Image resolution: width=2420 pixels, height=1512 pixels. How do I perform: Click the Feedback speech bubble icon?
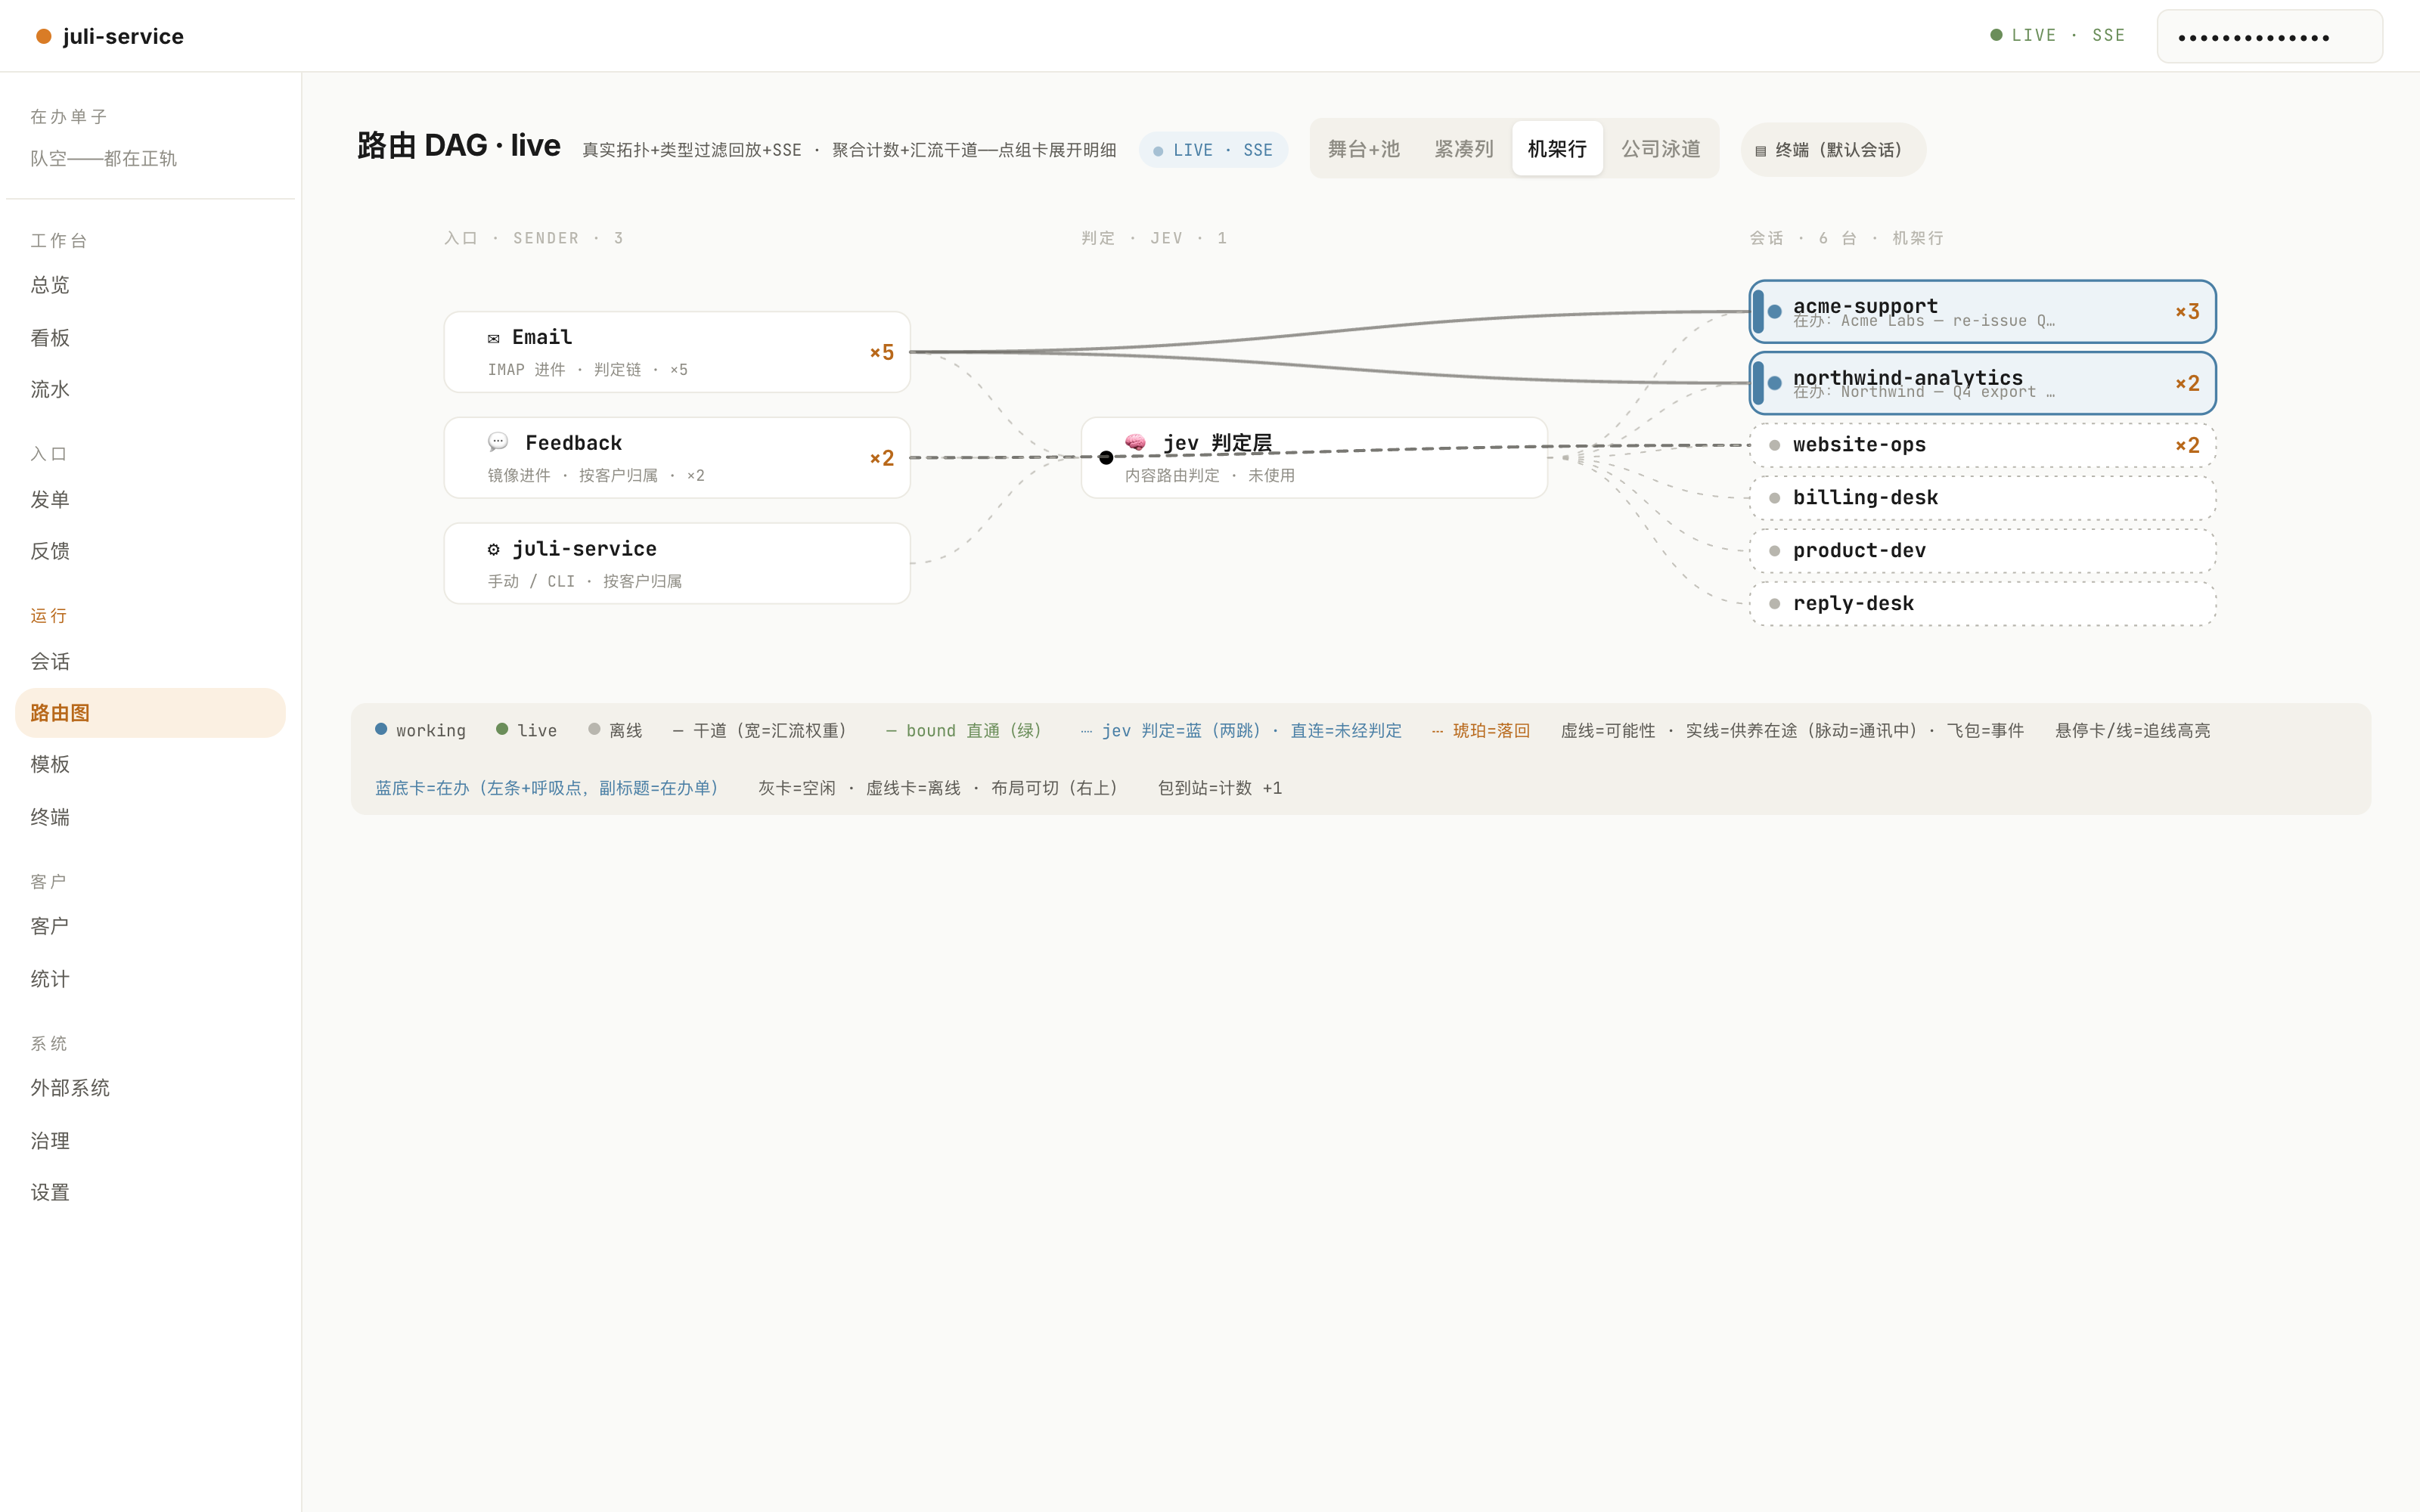pyautogui.click(x=498, y=442)
